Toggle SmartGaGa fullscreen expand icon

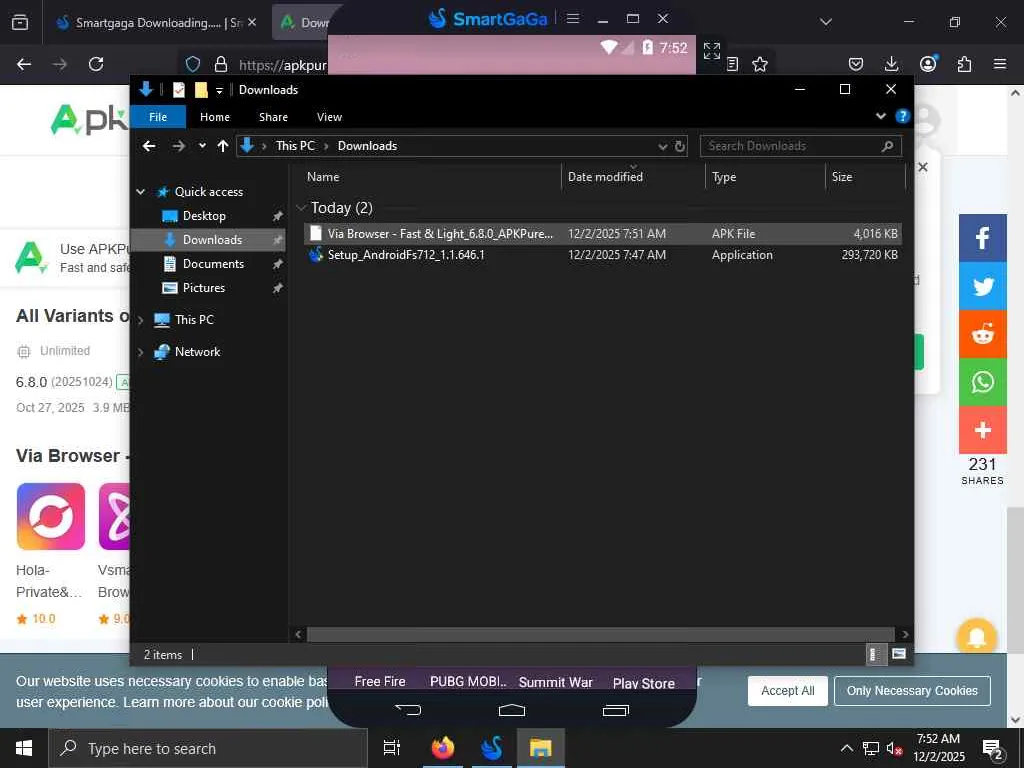(x=712, y=50)
